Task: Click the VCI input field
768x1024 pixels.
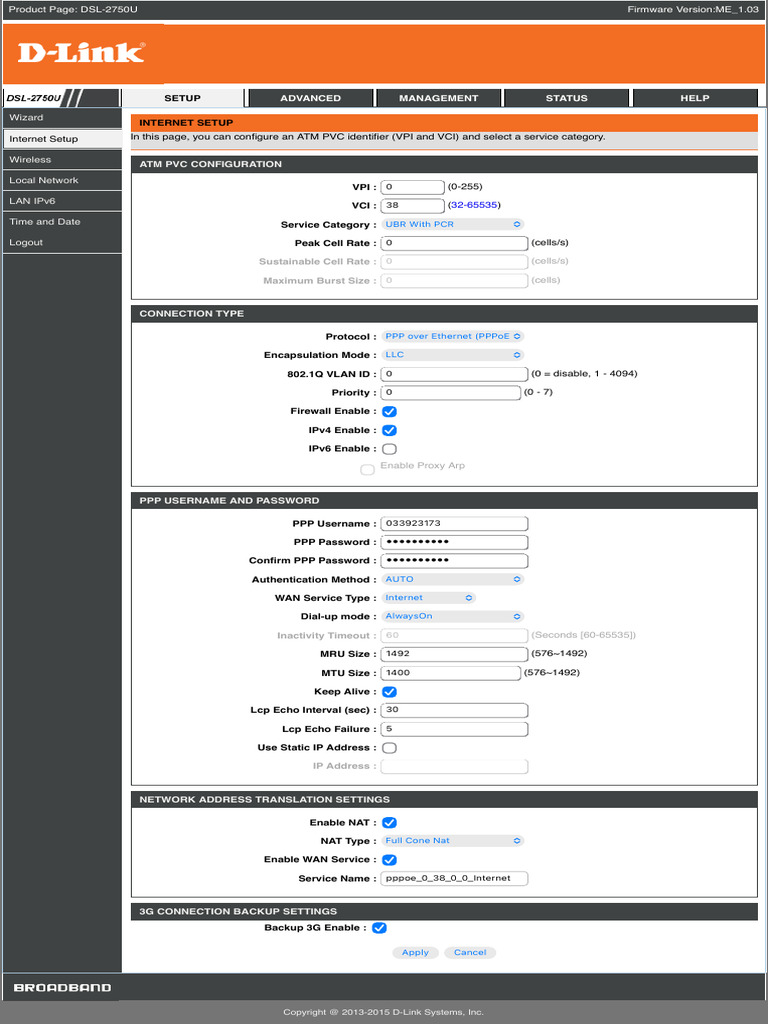Action: point(413,205)
